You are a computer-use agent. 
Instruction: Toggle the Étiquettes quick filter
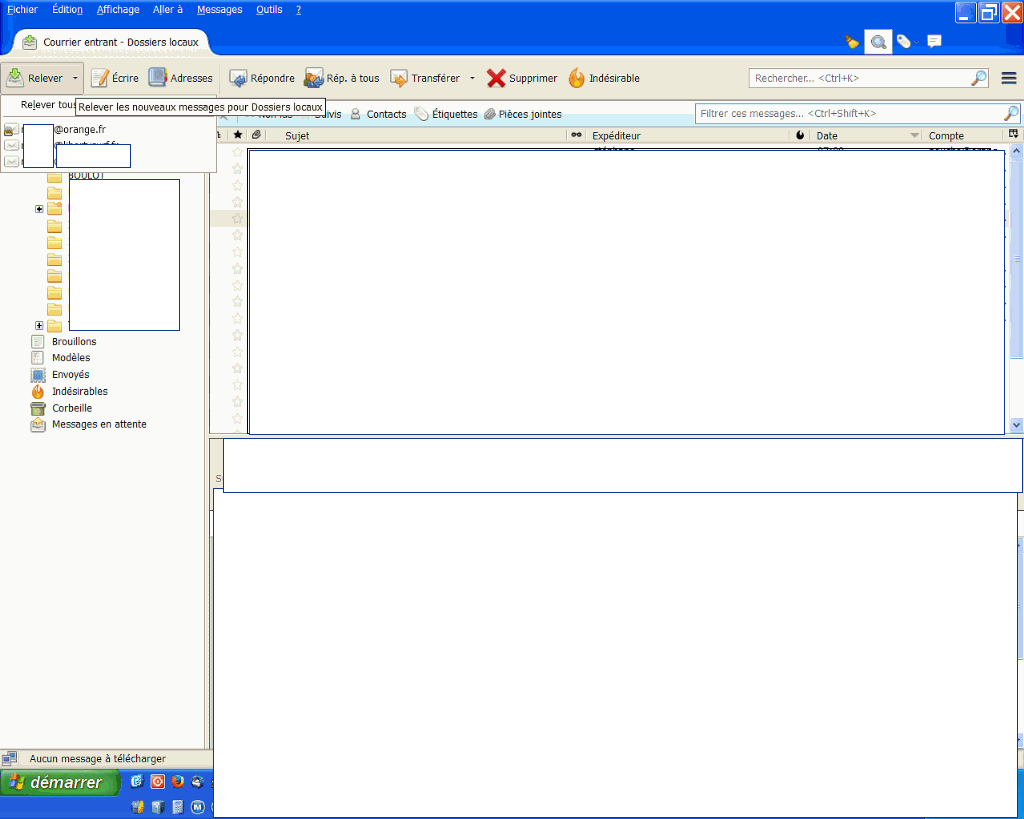coord(446,114)
